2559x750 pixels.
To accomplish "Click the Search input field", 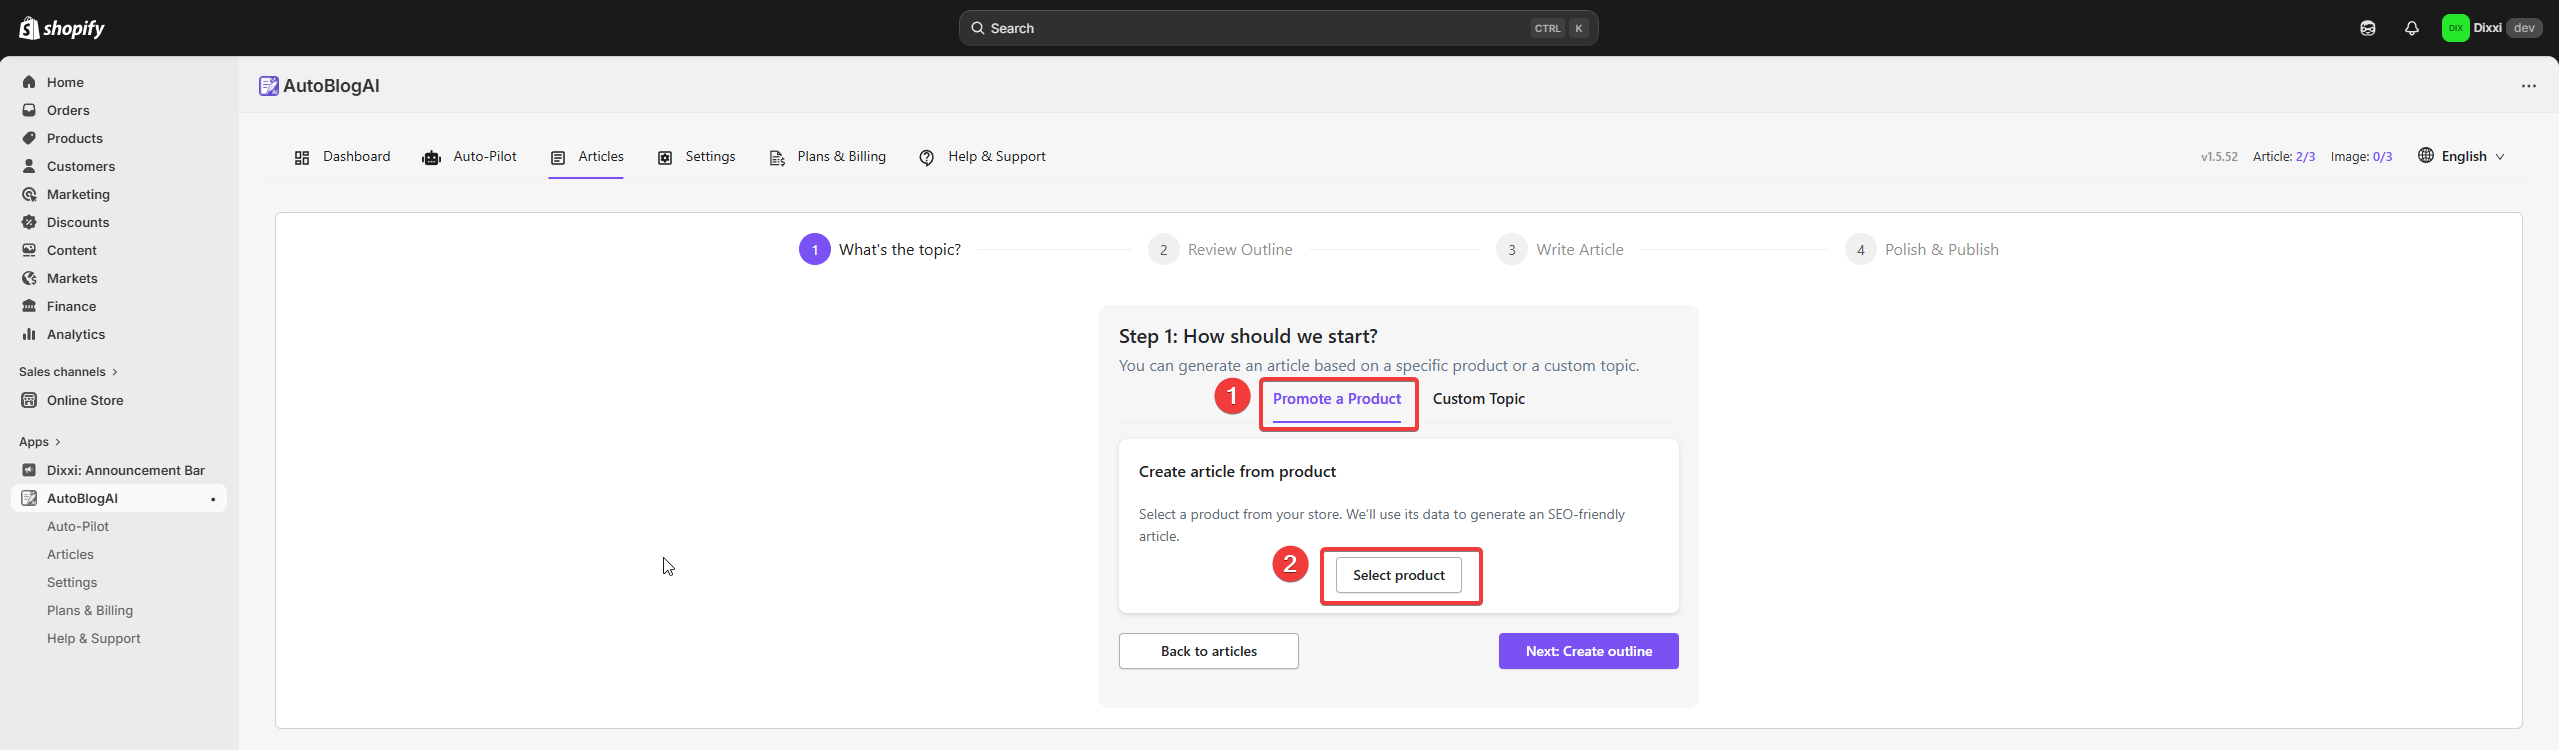I will tap(1278, 28).
